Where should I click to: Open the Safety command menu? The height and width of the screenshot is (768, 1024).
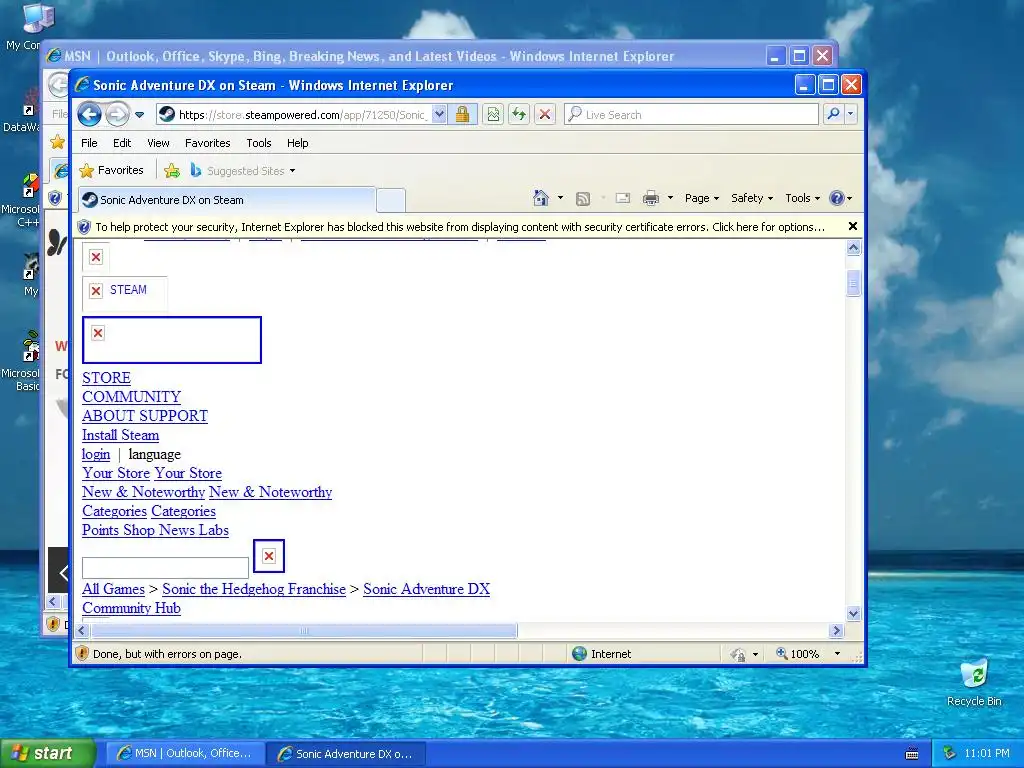(x=752, y=198)
